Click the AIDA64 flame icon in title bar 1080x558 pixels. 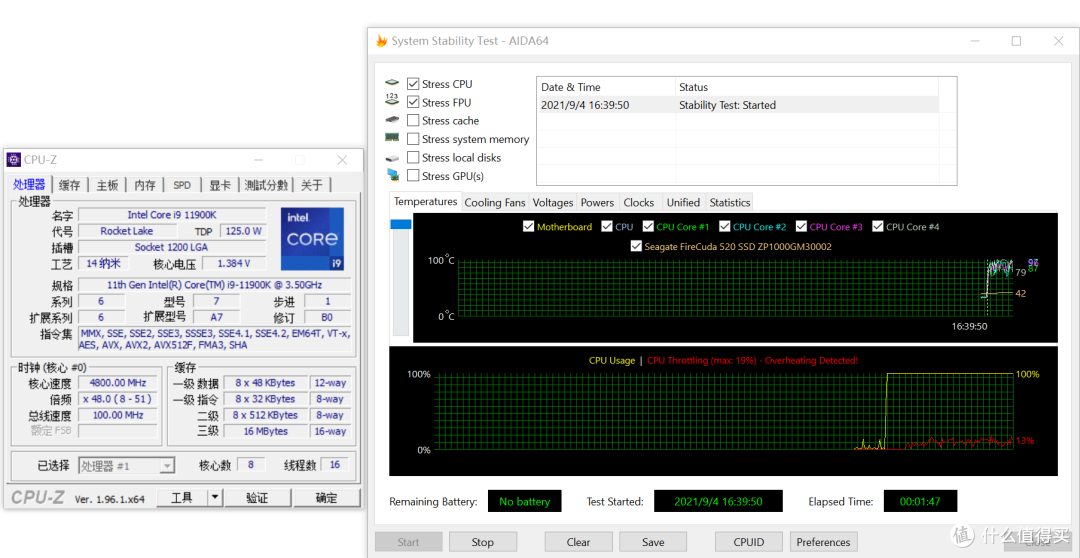click(x=381, y=41)
